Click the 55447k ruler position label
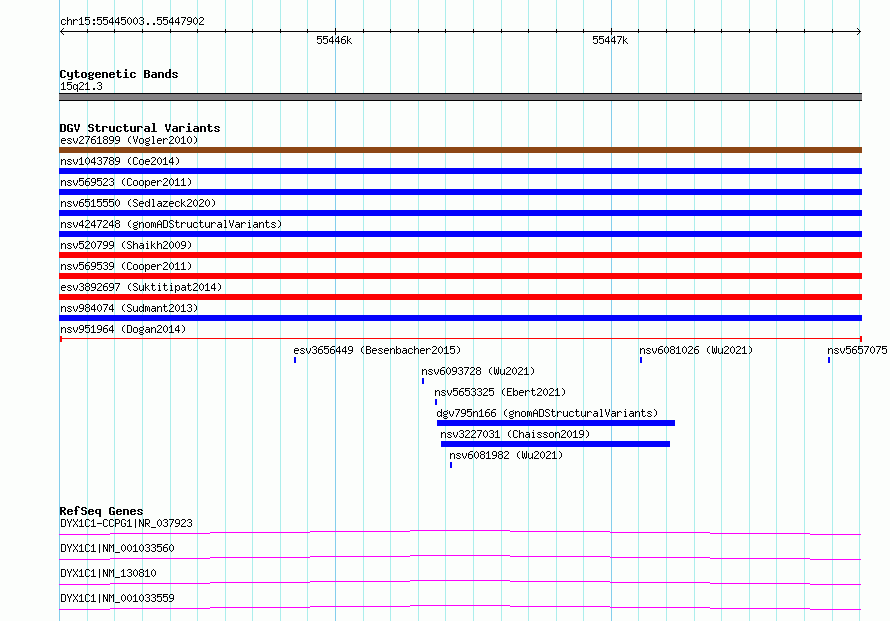 coord(610,40)
